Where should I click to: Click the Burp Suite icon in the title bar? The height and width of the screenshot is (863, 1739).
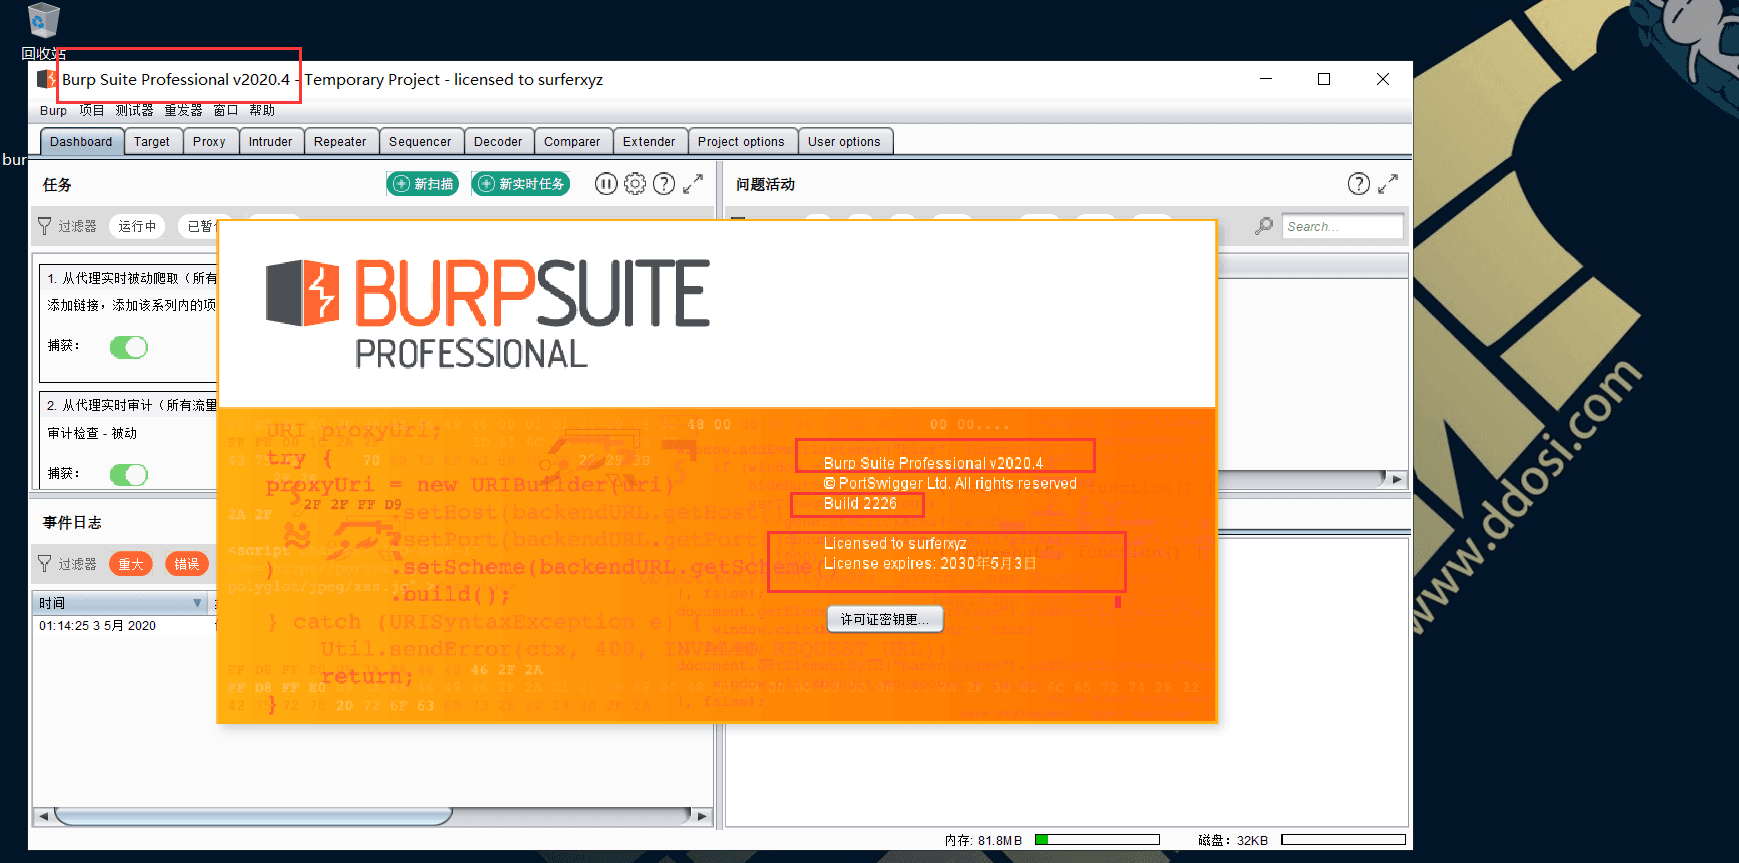(46, 79)
